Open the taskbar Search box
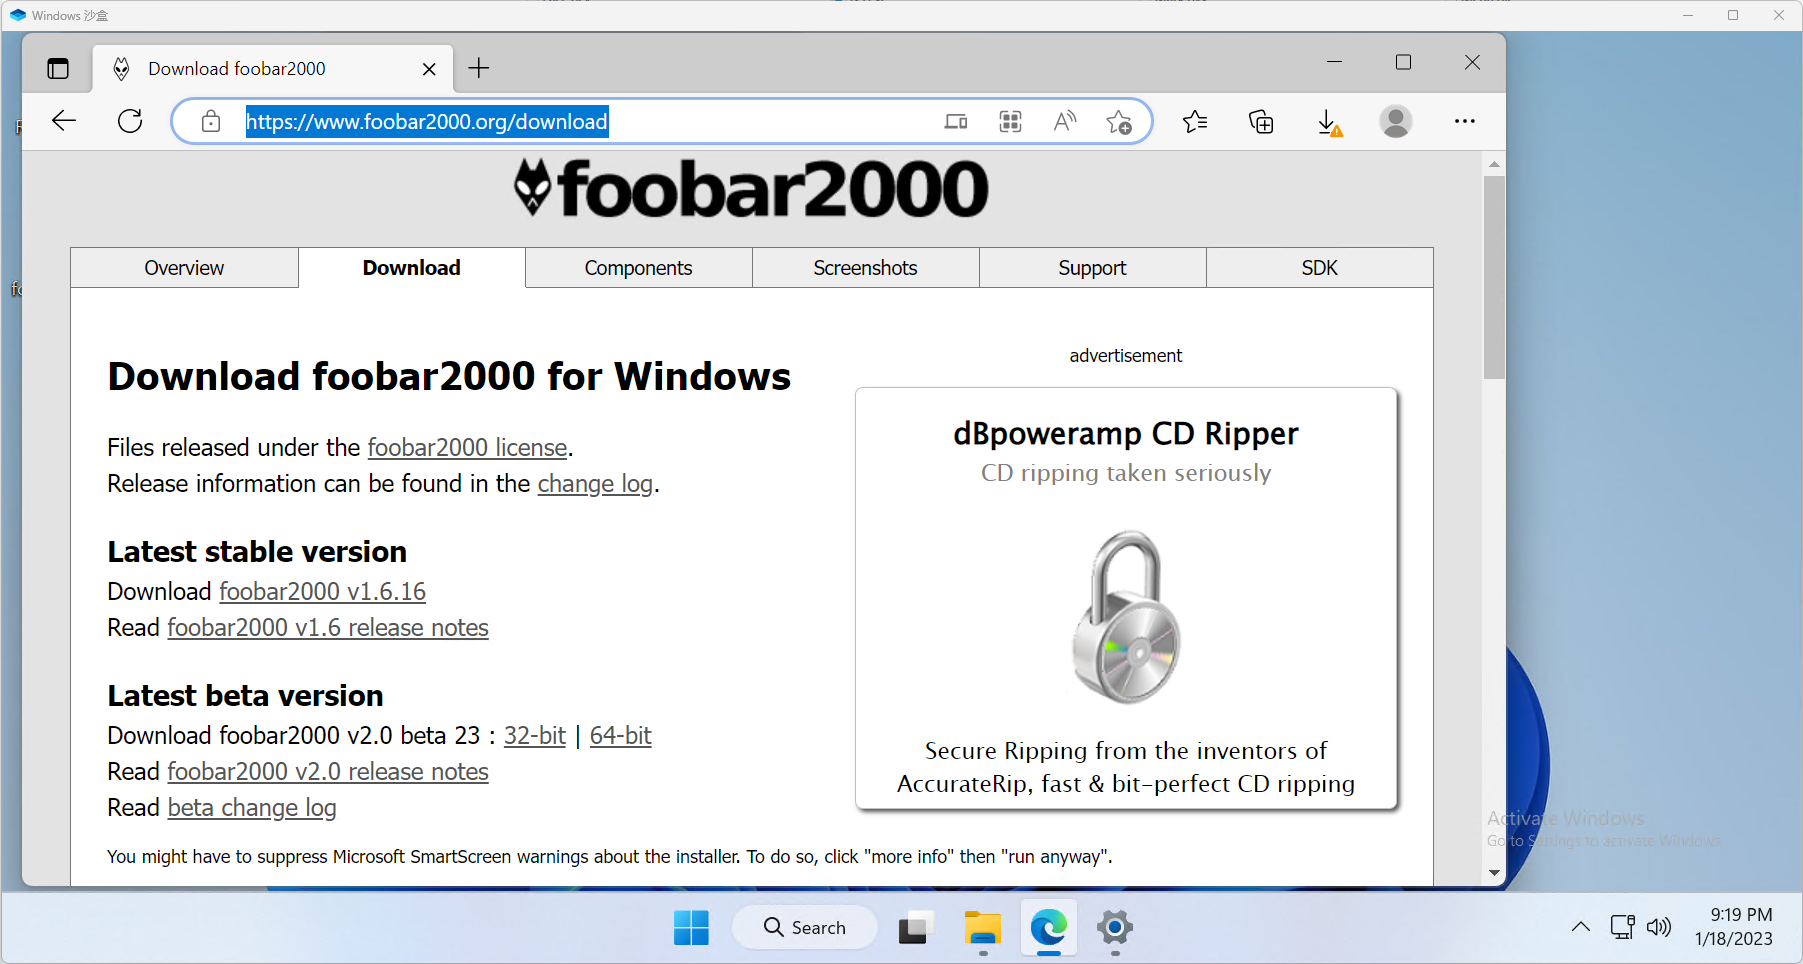The width and height of the screenshot is (1803, 964). (x=805, y=928)
